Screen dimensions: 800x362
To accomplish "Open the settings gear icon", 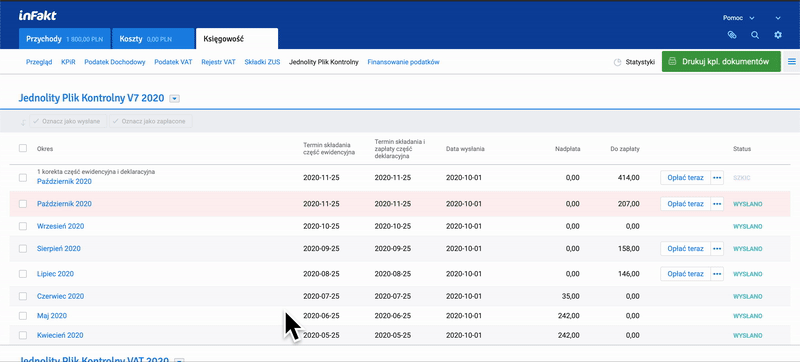I will point(778,35).
